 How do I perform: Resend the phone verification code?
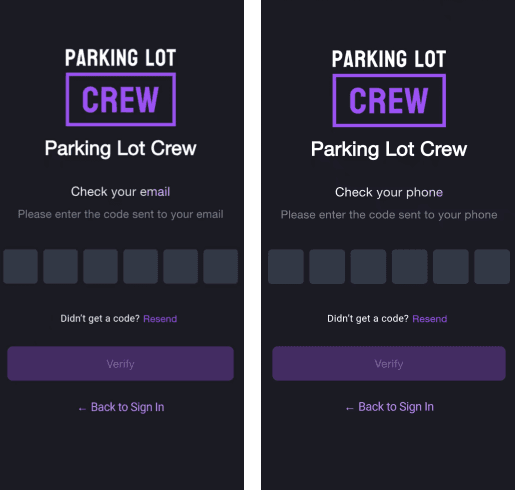(x=430, y=319)
